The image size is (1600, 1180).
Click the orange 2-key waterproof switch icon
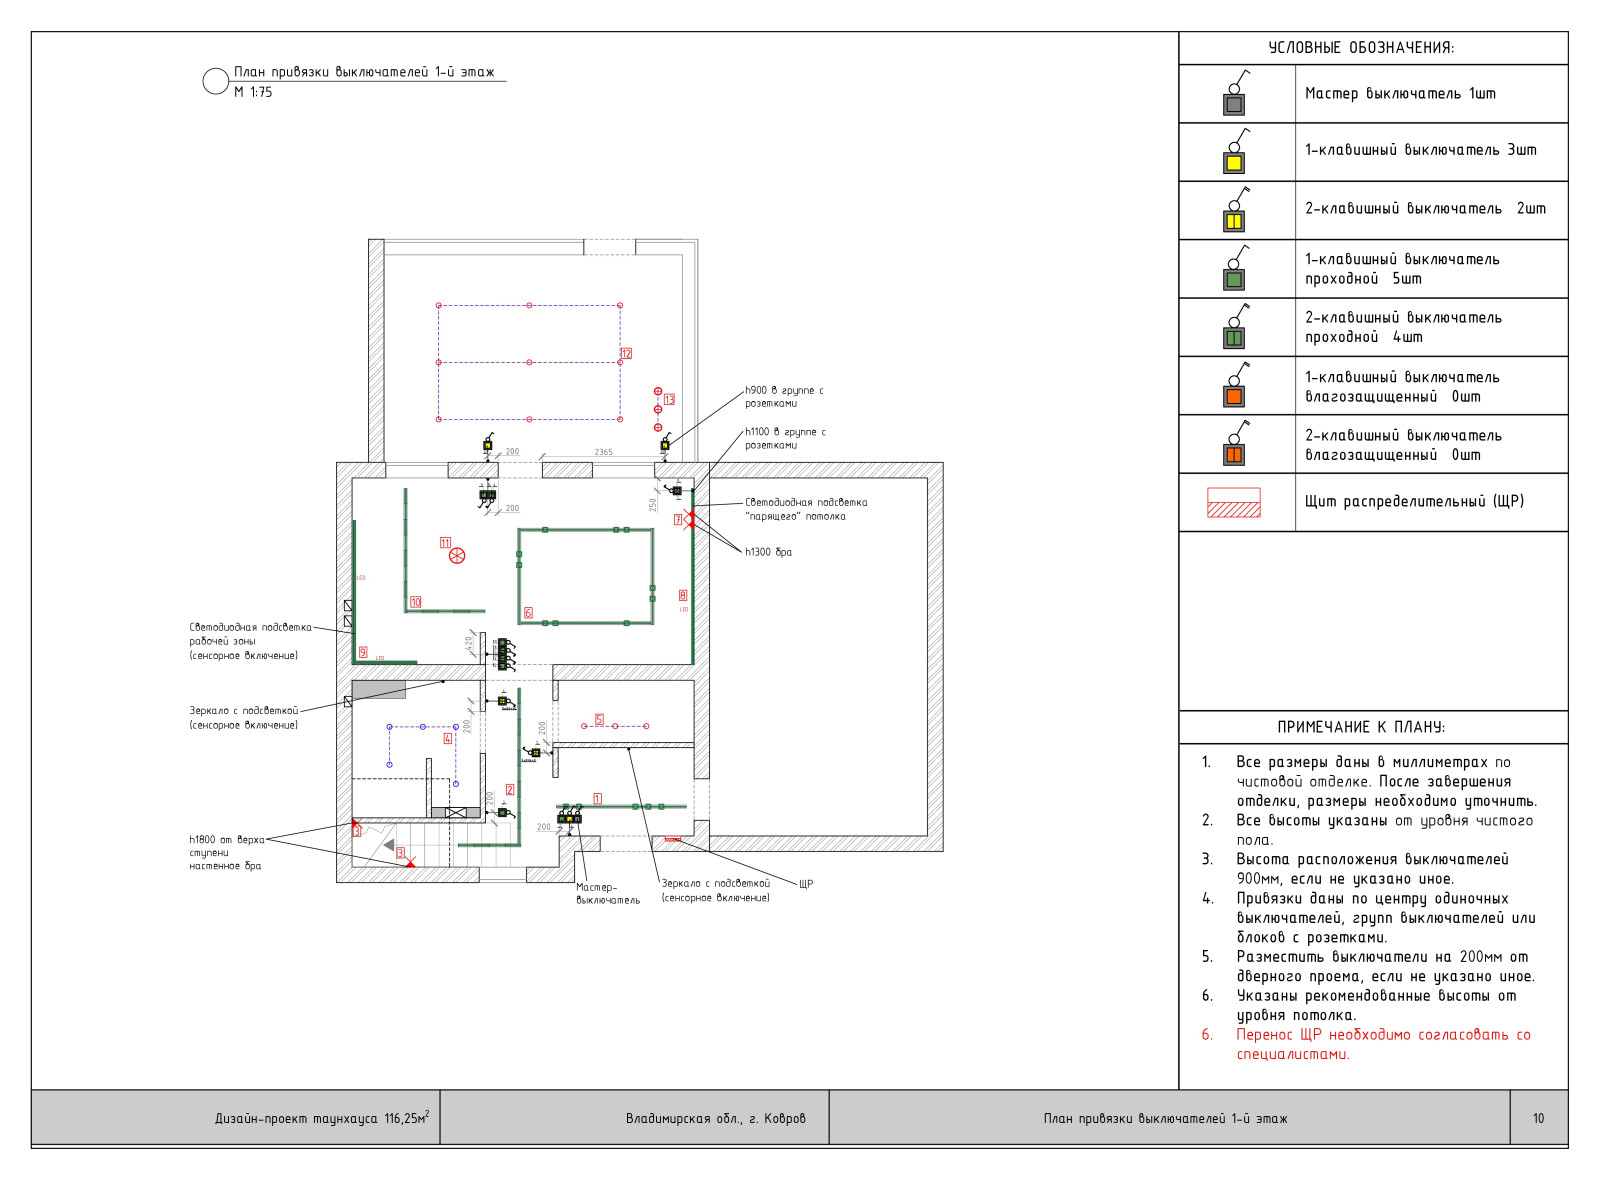[x=1235, y=453]
